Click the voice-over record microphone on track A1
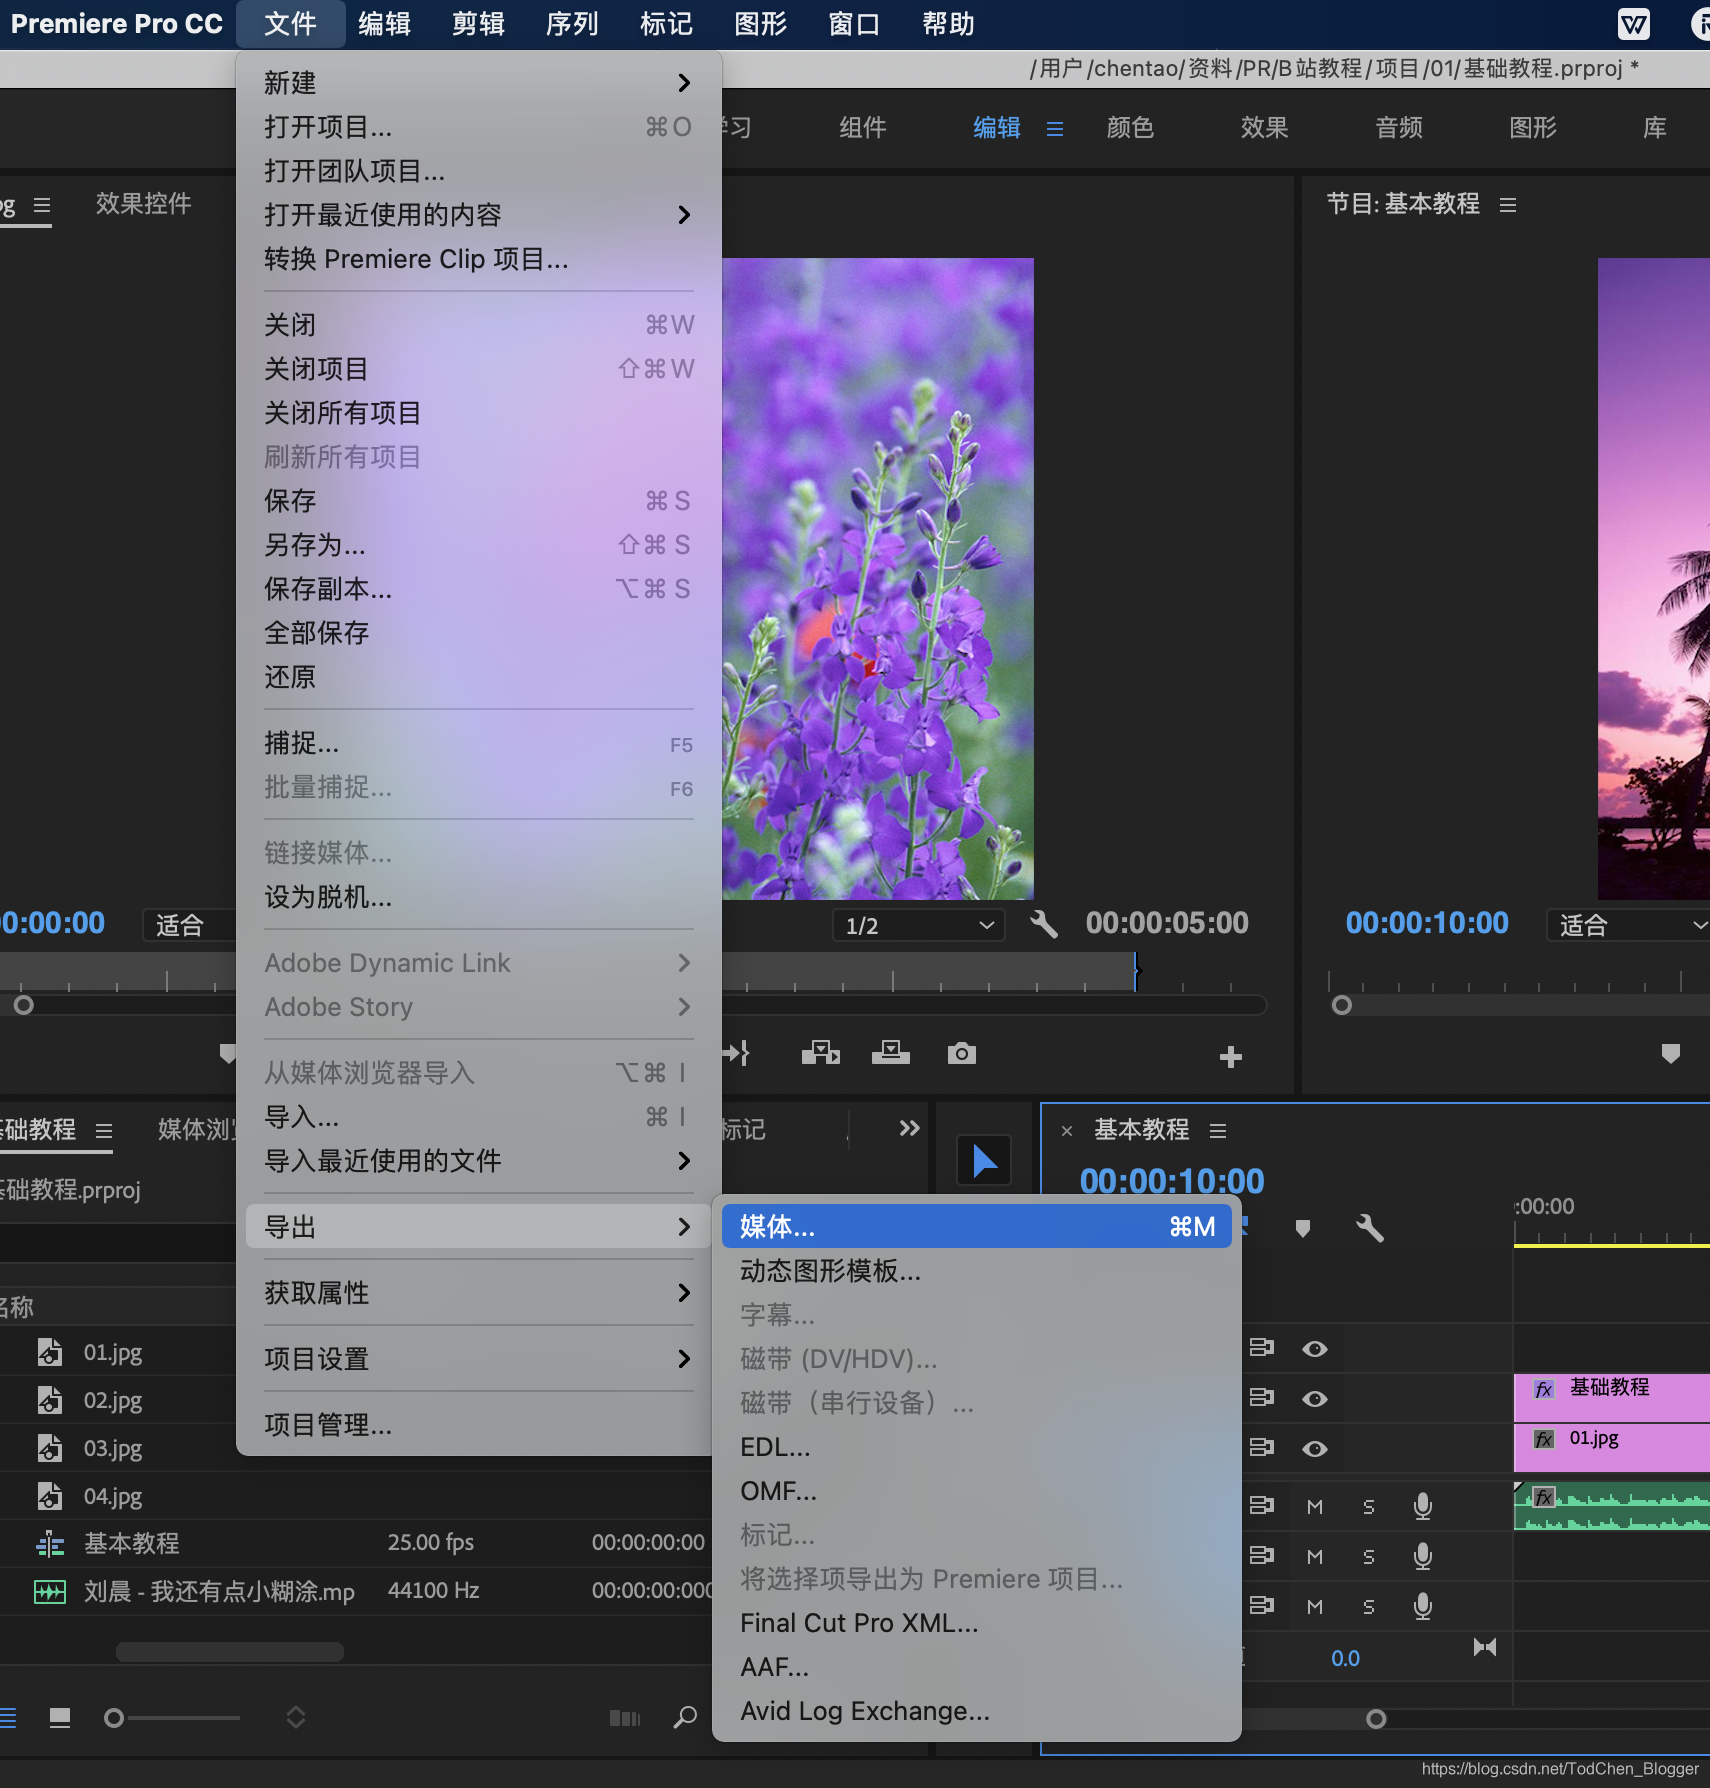Viewport: 1710px width, 1788px height. point(1421,1505)
